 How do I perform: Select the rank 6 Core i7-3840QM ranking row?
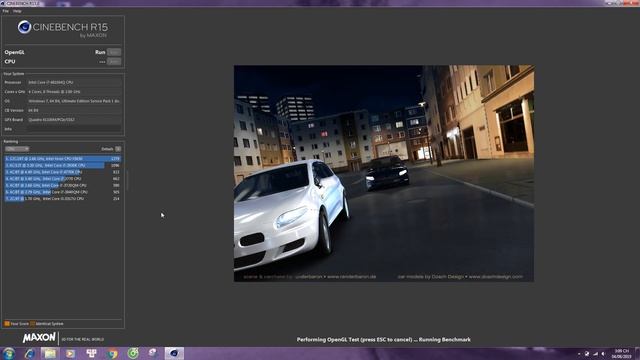pyautogui.click(x=62, y=192)
